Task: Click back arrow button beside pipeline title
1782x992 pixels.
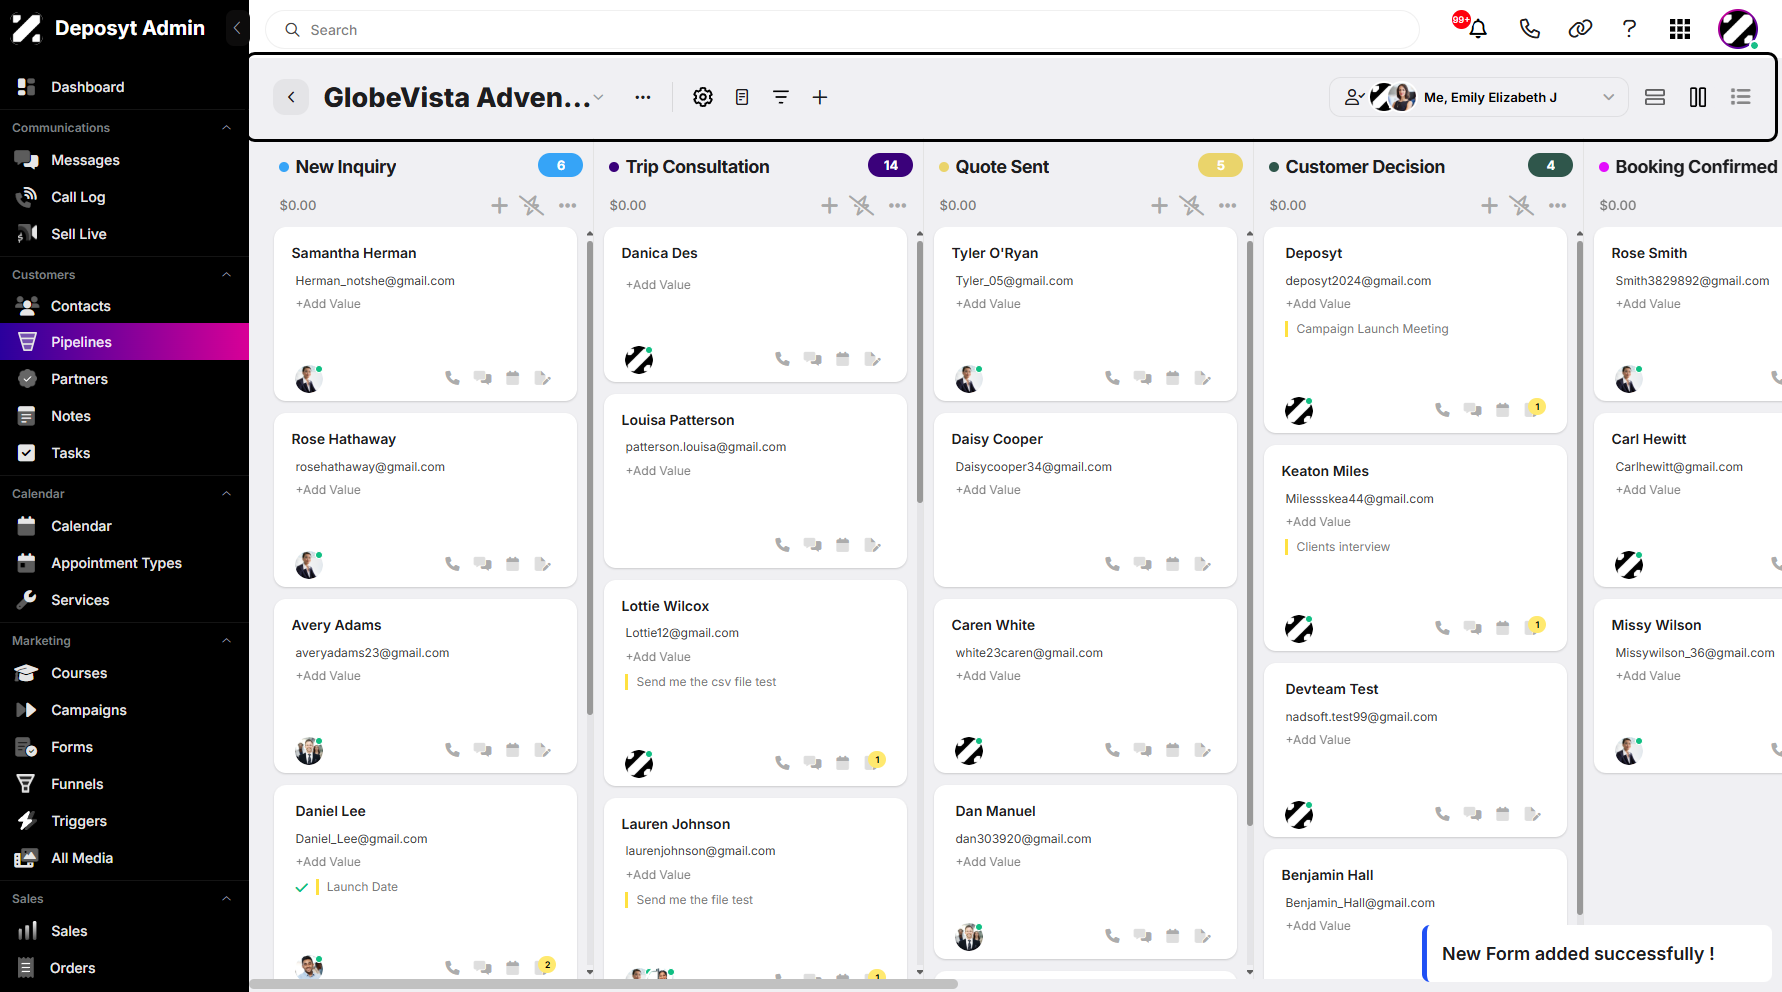Action: pos(291,97)
